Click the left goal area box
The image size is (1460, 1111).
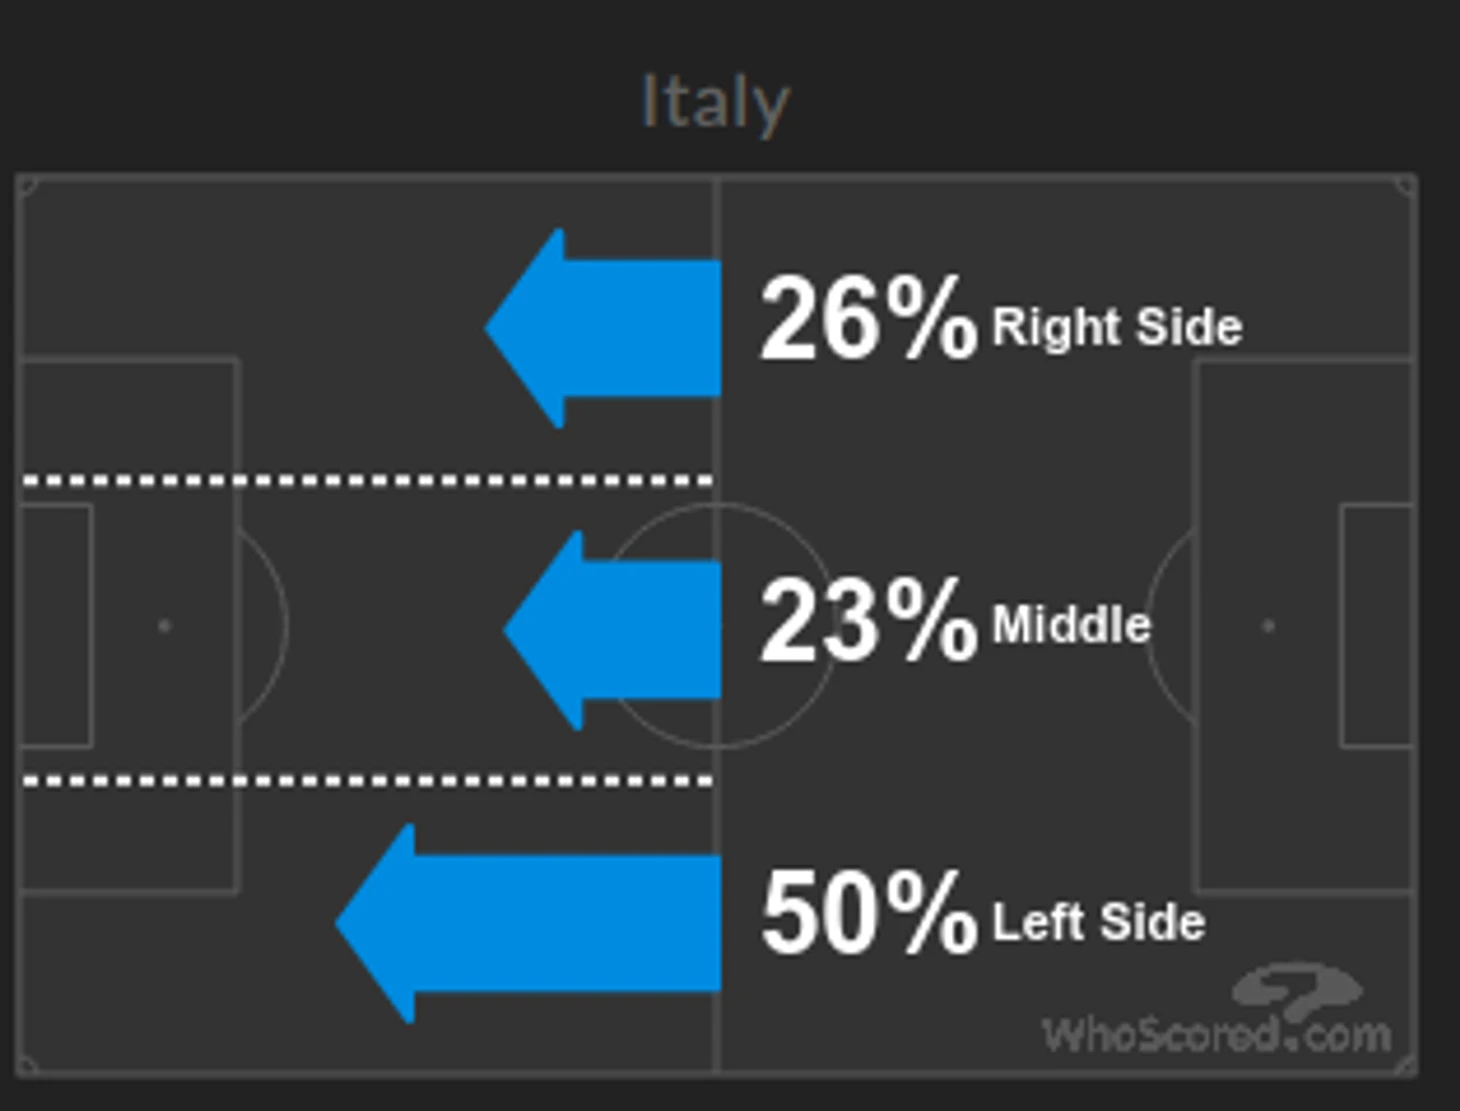point(56,625)
